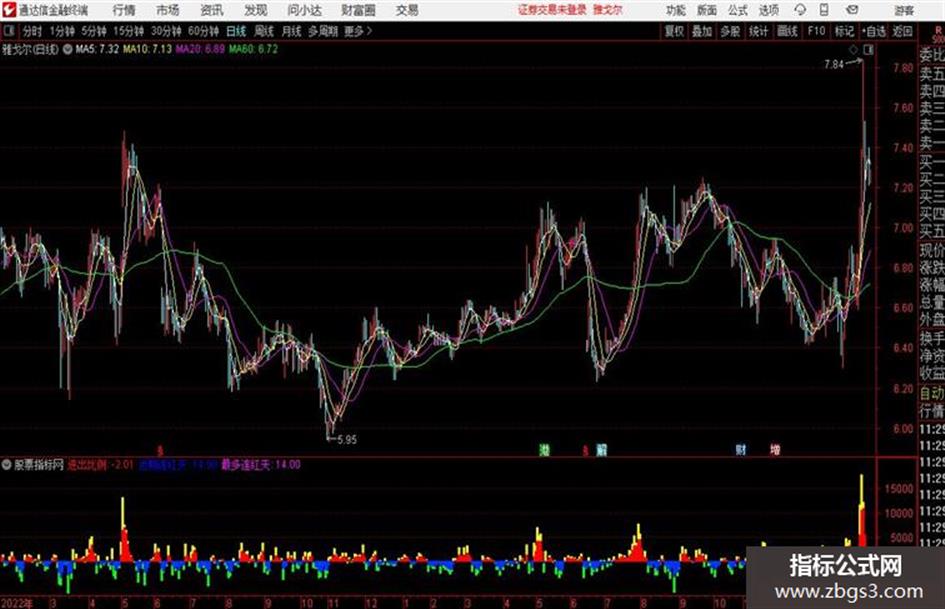Click the 叠加 overlay toolbar button
Viewport: 945px width, 609px height.
(x=702, y=31)
